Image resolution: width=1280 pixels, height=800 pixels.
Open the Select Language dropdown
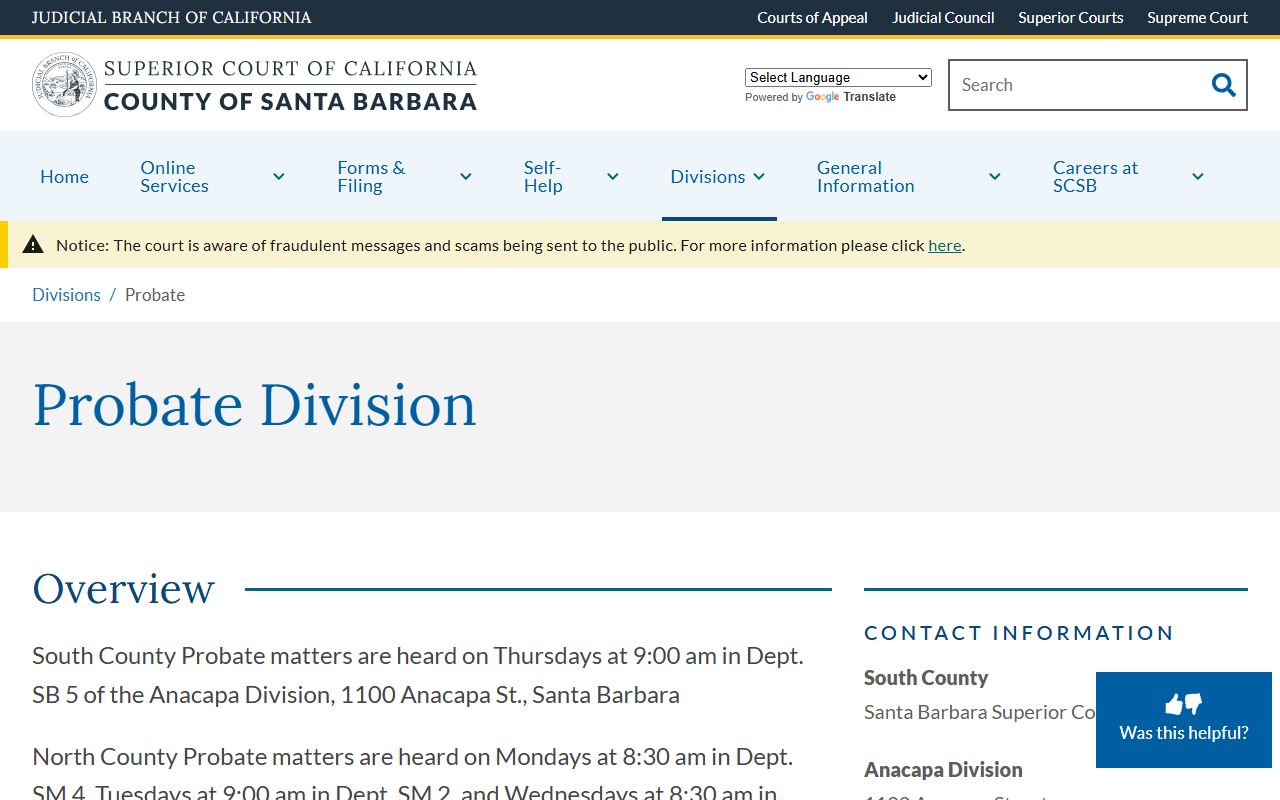(838, 77)
